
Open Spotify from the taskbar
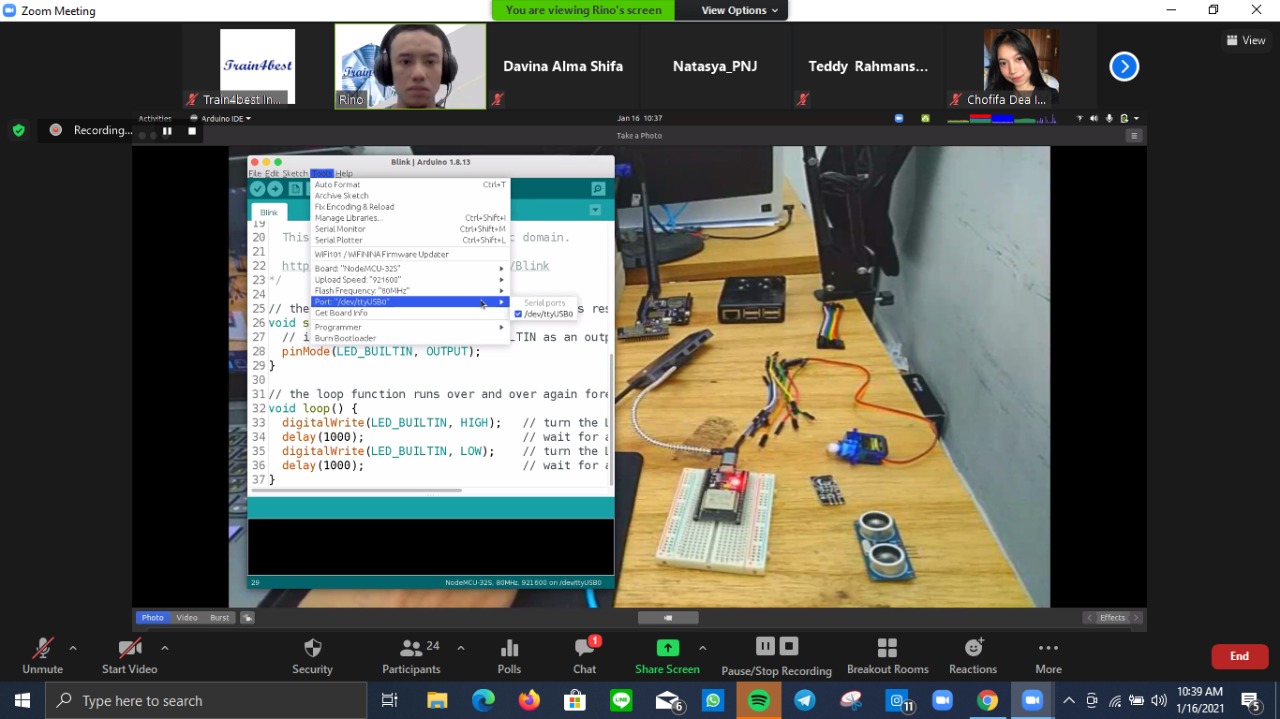(759, 701)
